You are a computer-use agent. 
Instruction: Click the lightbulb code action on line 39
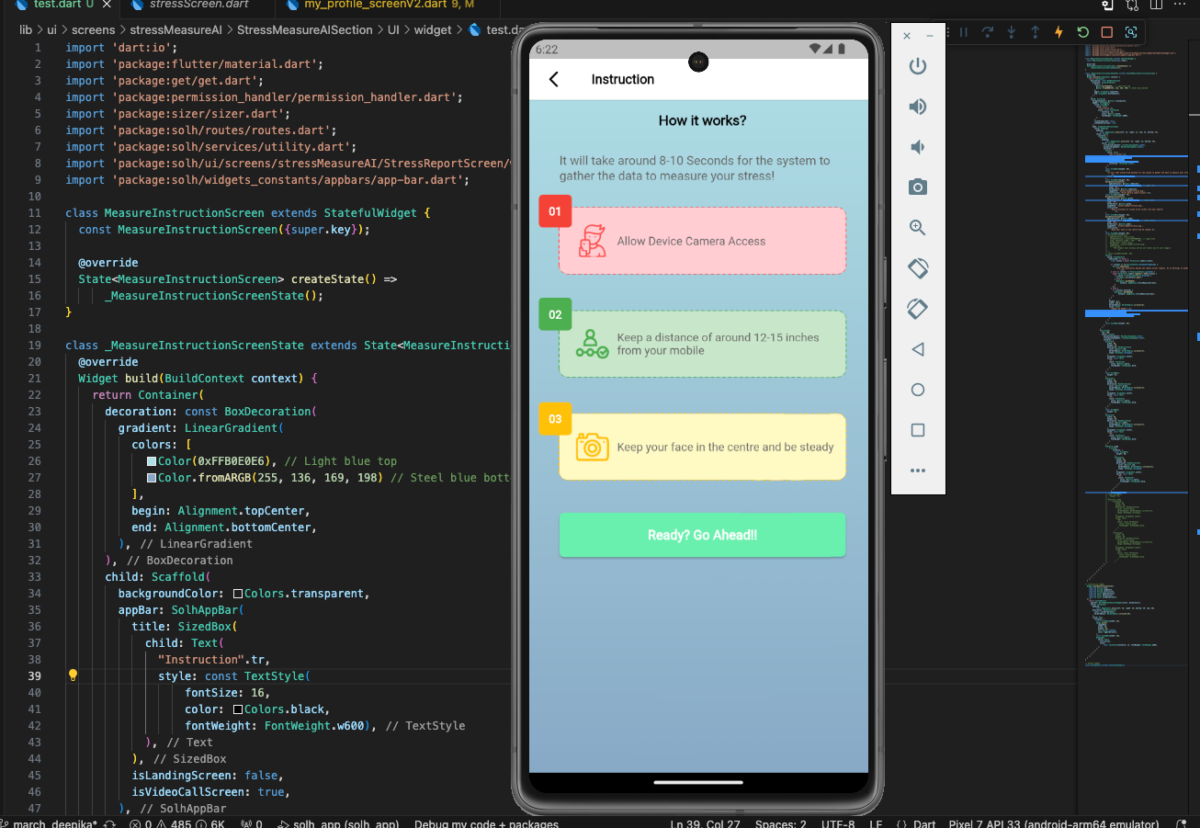pos(72,676)
